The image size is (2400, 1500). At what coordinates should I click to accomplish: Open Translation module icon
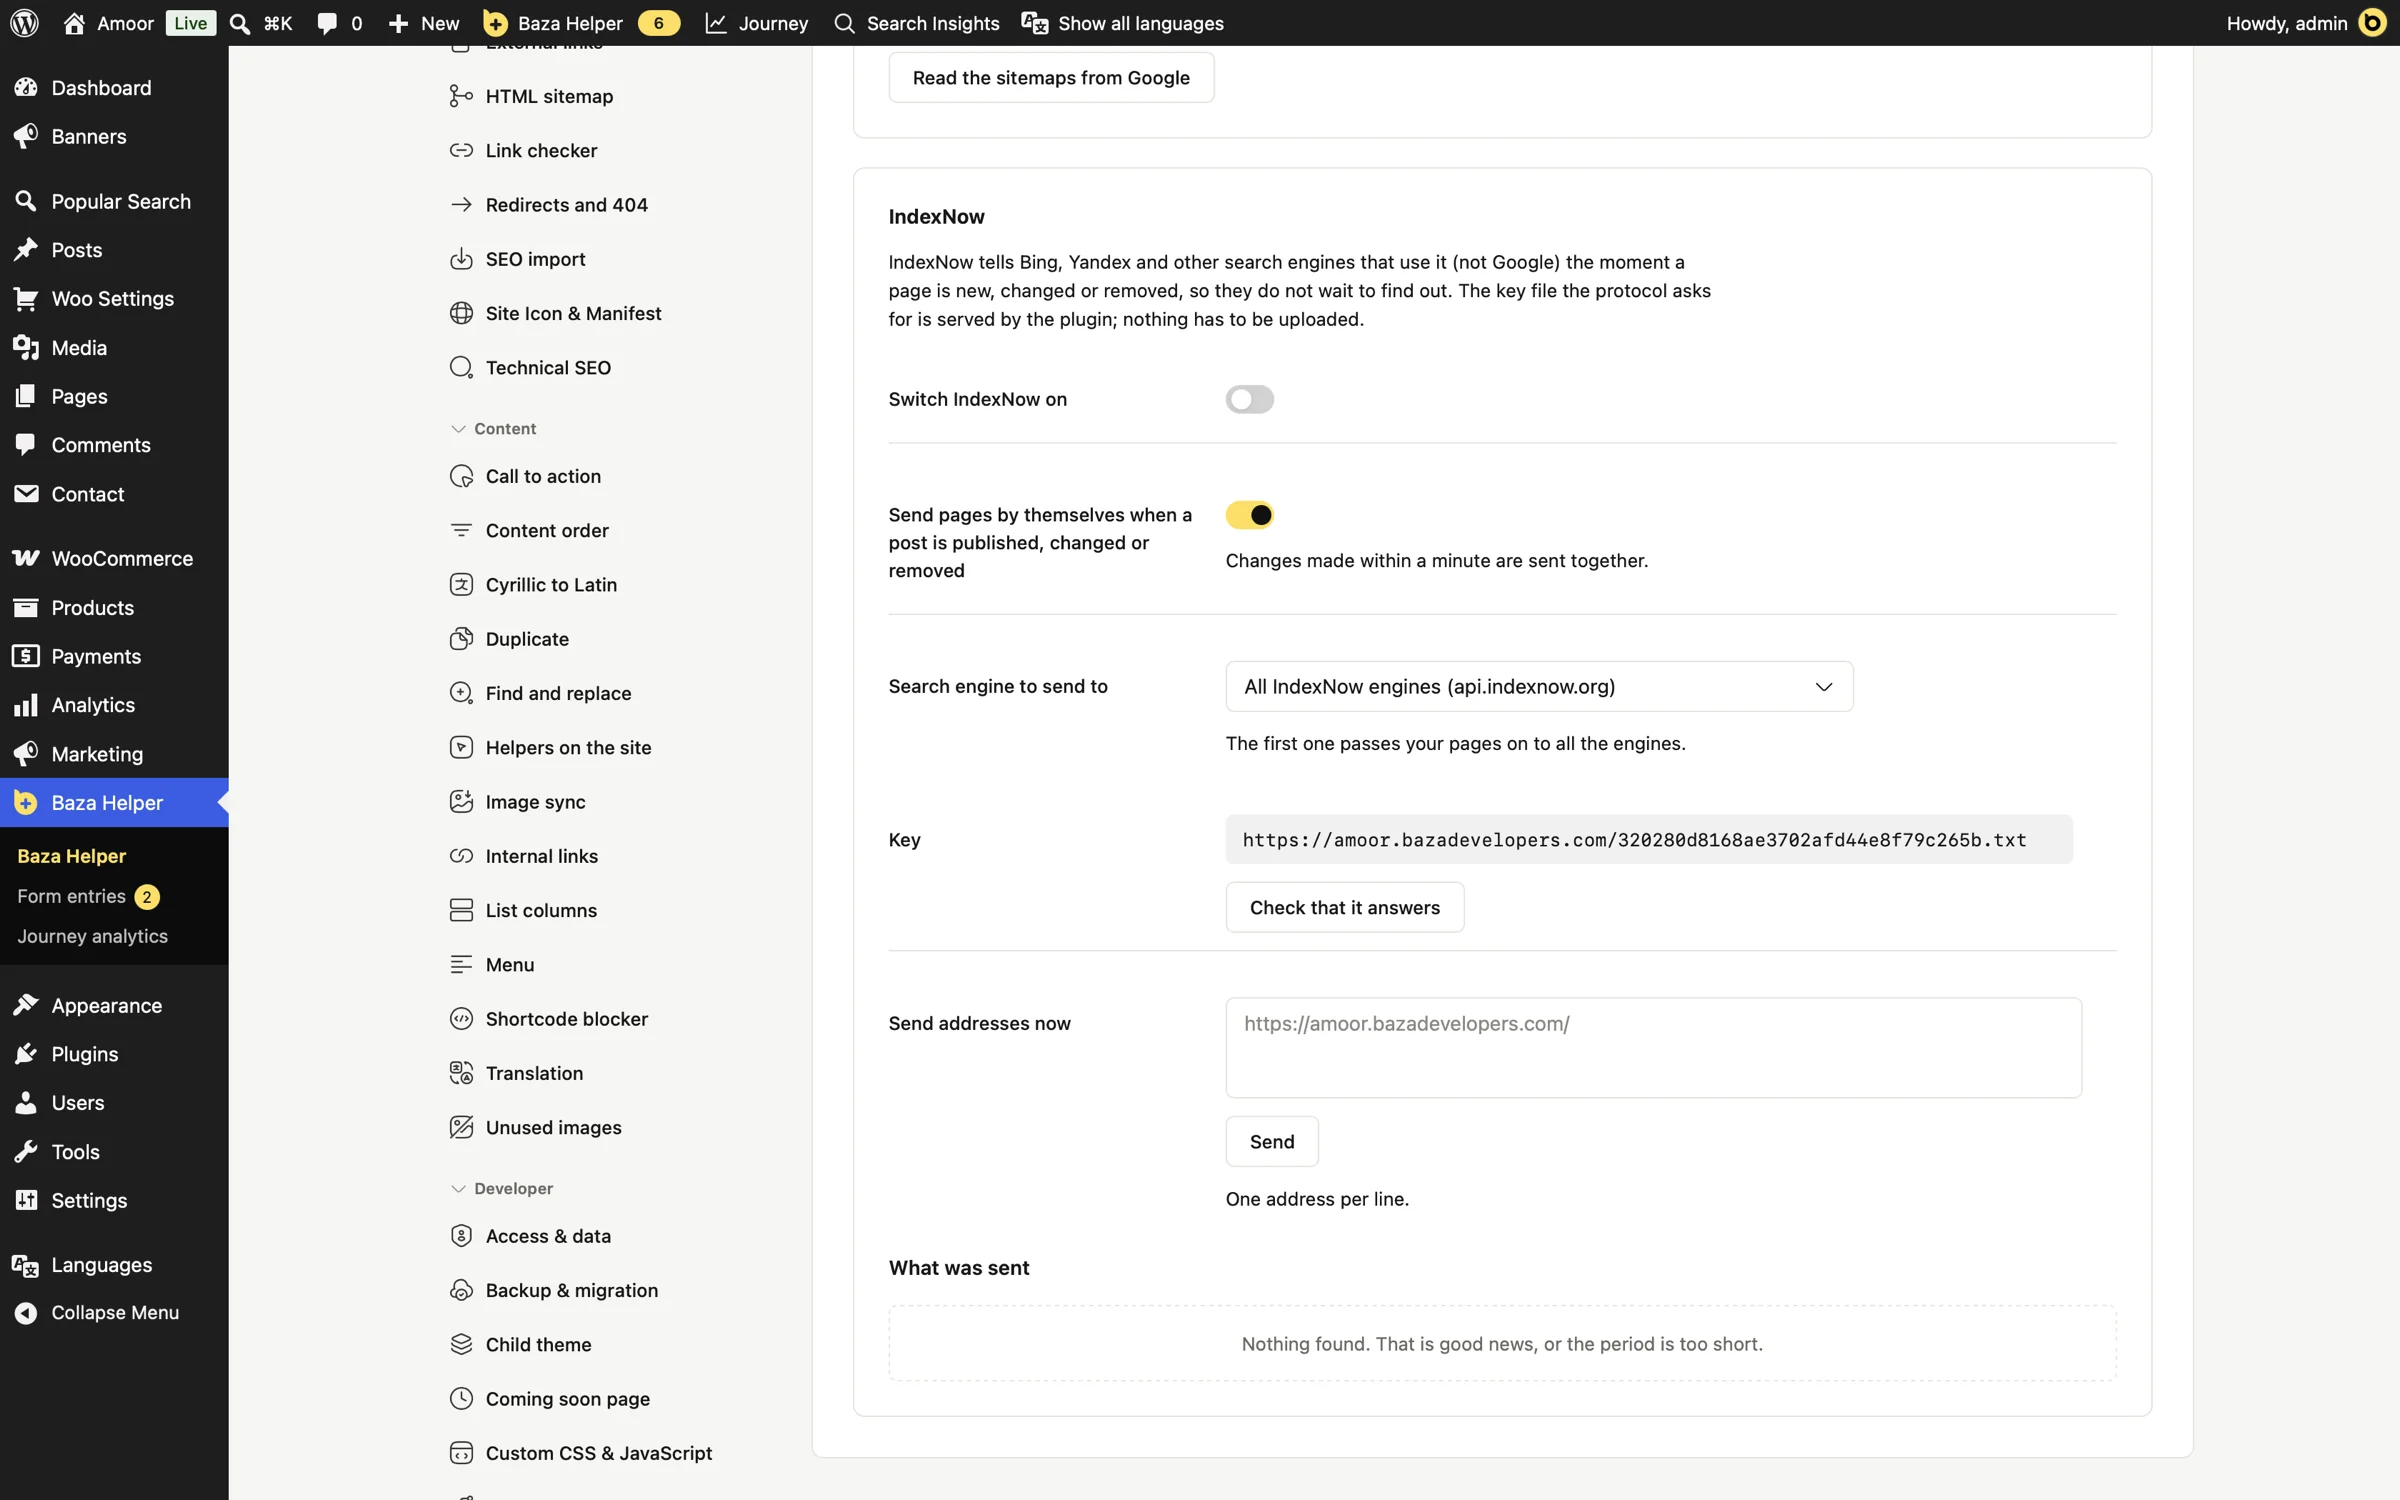[461, 1073]
